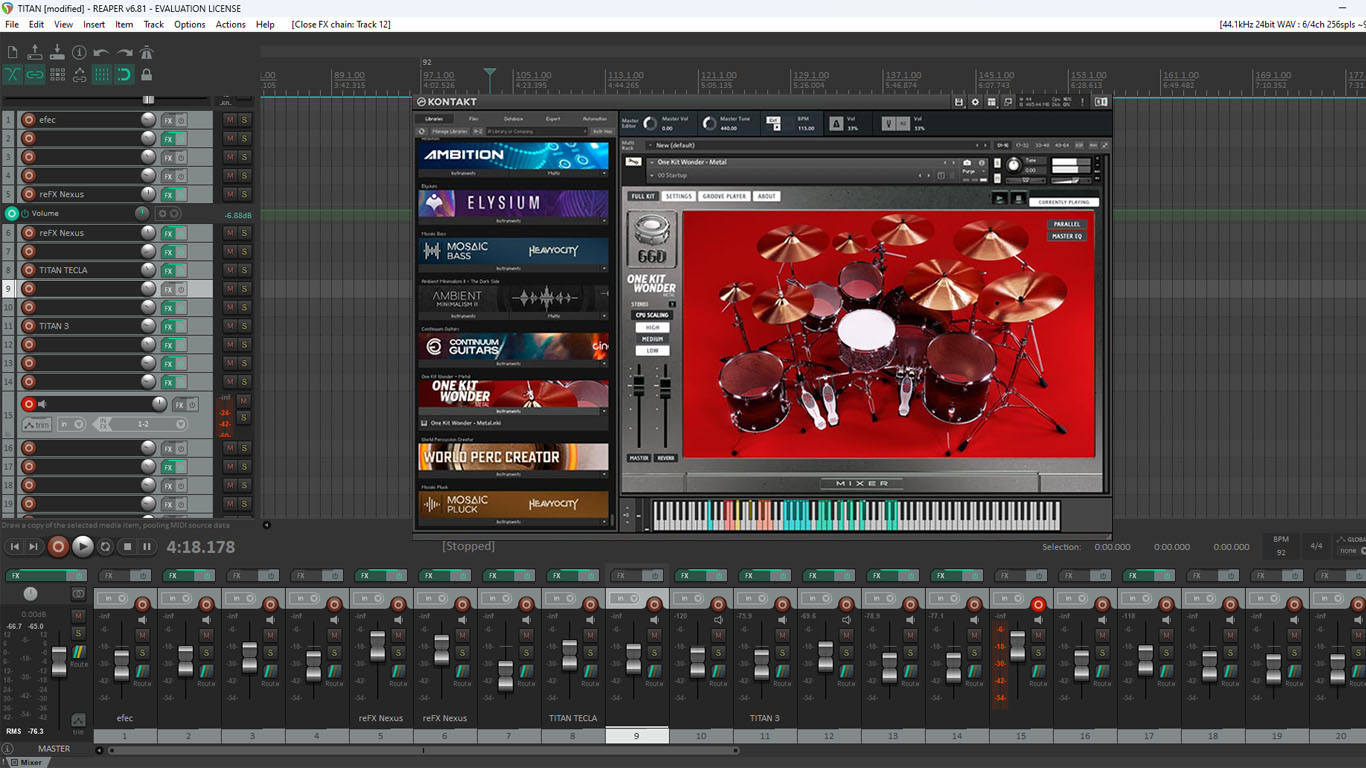Toggle auto-crossfade toolbar icon
The width and height of the screenshot is (1366, 768).
coord(13,74)
